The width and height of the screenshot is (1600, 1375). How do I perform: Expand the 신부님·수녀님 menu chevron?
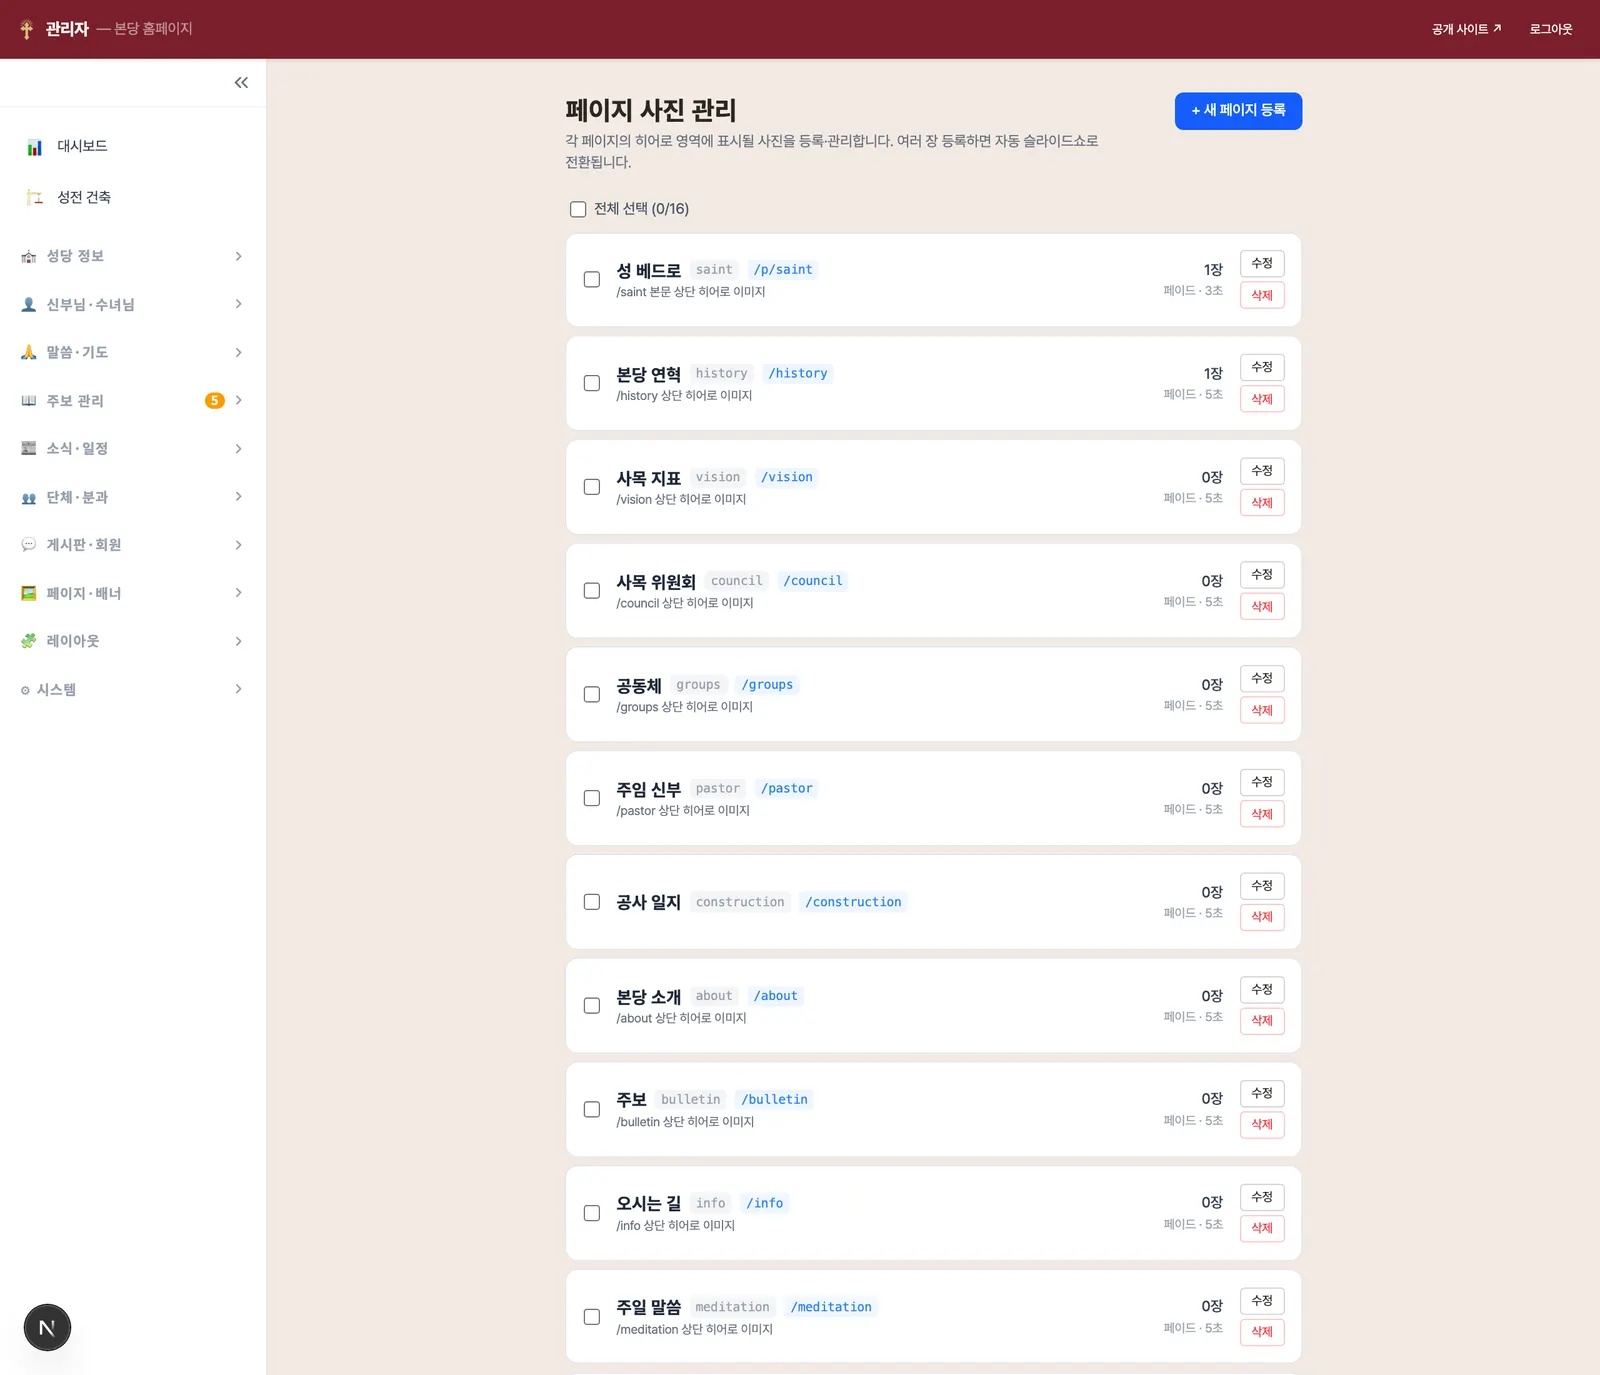238,305
